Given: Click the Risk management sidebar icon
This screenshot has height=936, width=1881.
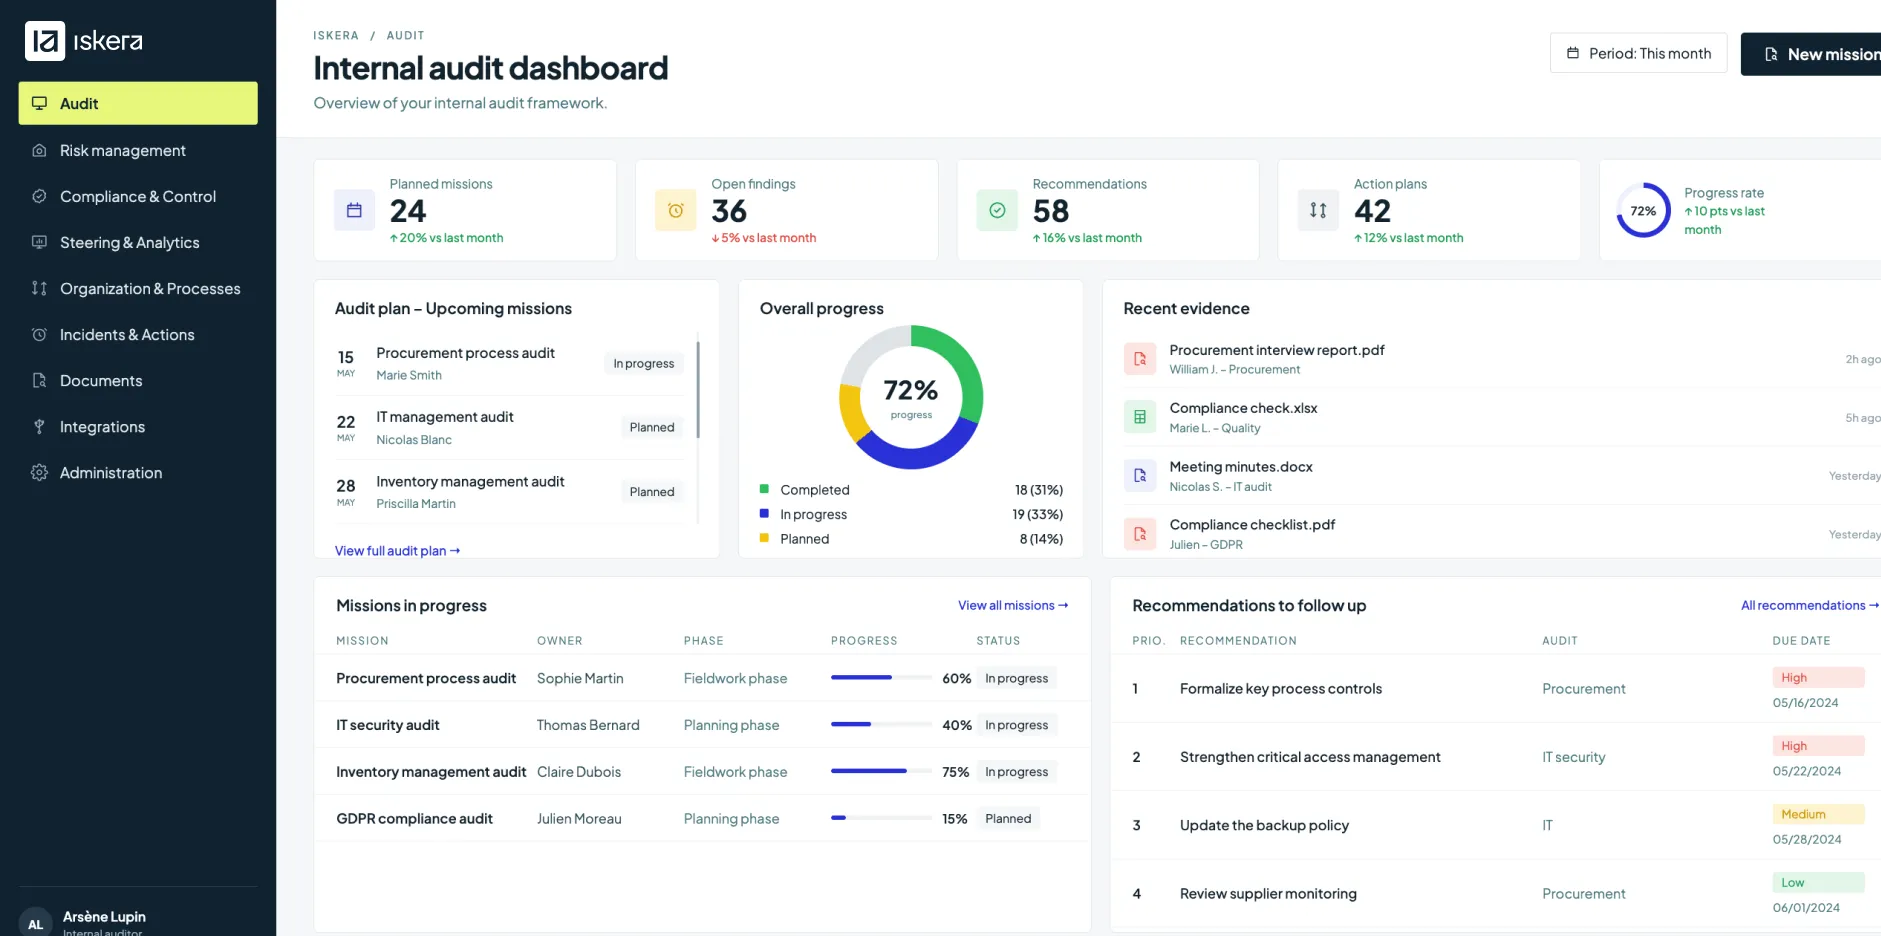Looking at the screenshot, I should [x=40, y=151].
